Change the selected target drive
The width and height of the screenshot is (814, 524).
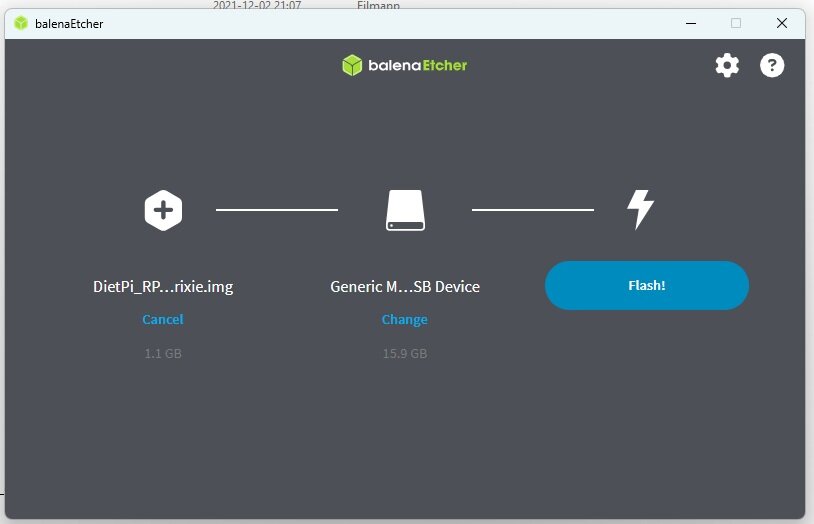[x=405, y=320]
